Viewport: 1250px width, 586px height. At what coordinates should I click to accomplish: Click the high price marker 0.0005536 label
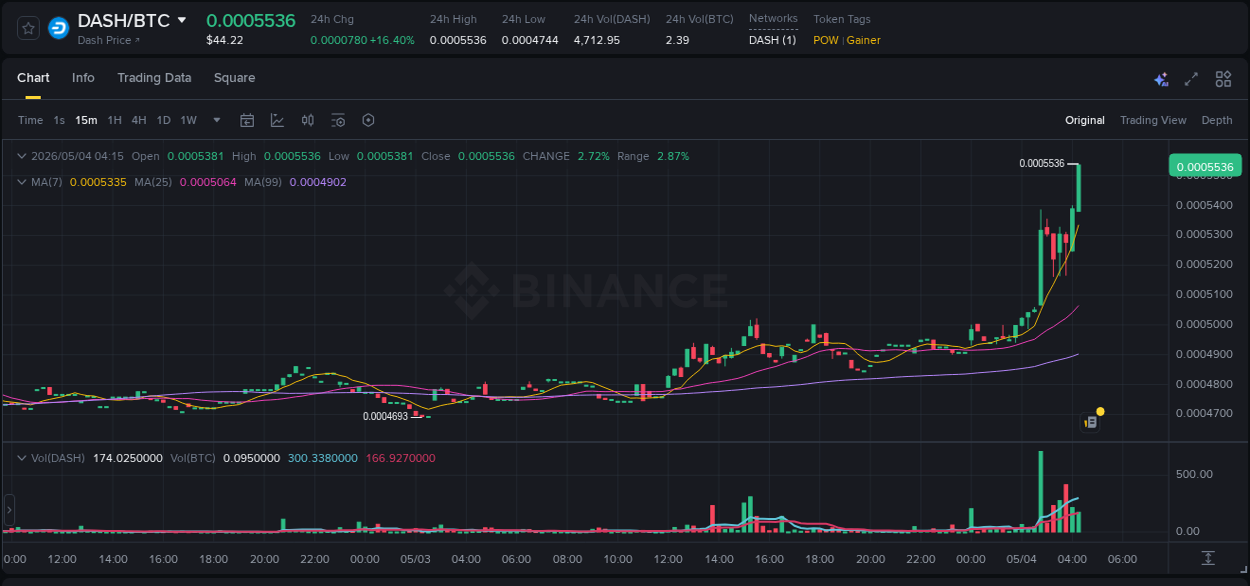pos(1042,163)
